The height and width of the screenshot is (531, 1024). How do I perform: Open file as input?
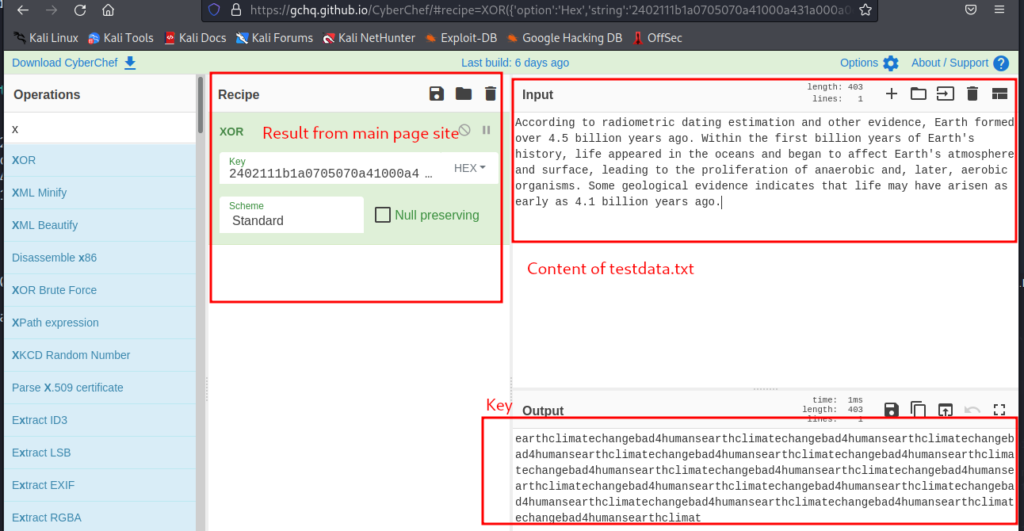[945, 94]
